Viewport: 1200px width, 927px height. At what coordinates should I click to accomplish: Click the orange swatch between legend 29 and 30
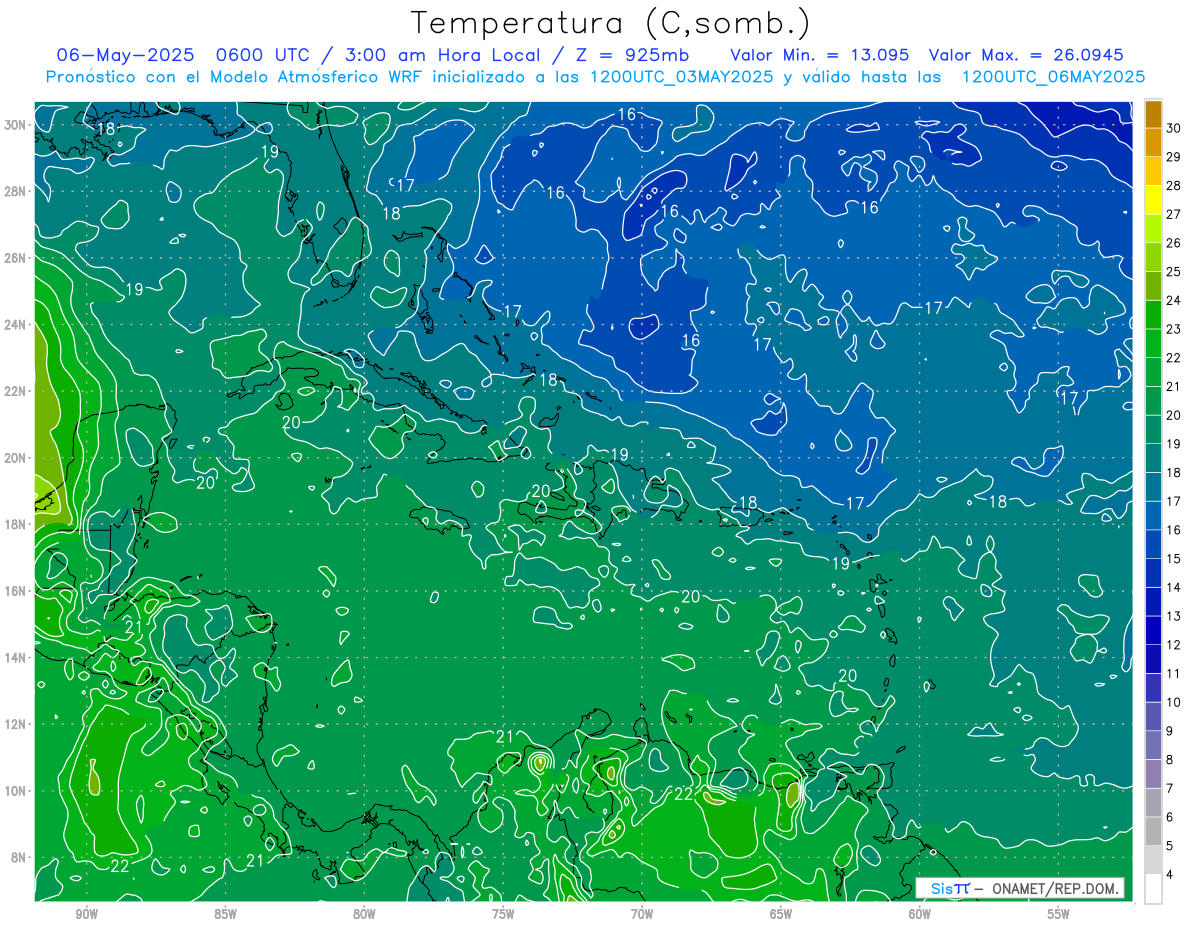1153,142
